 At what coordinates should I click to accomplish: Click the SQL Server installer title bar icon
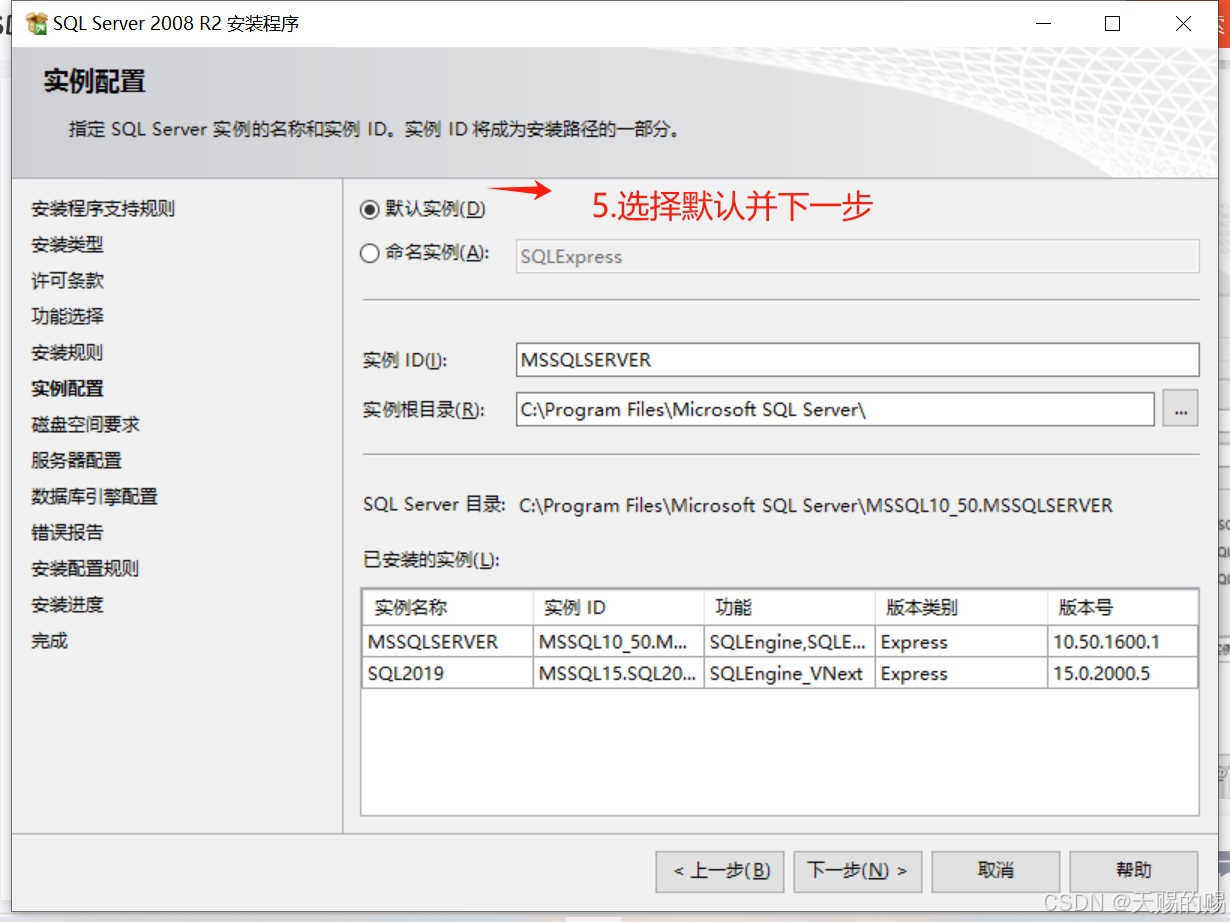click(37, 24)
